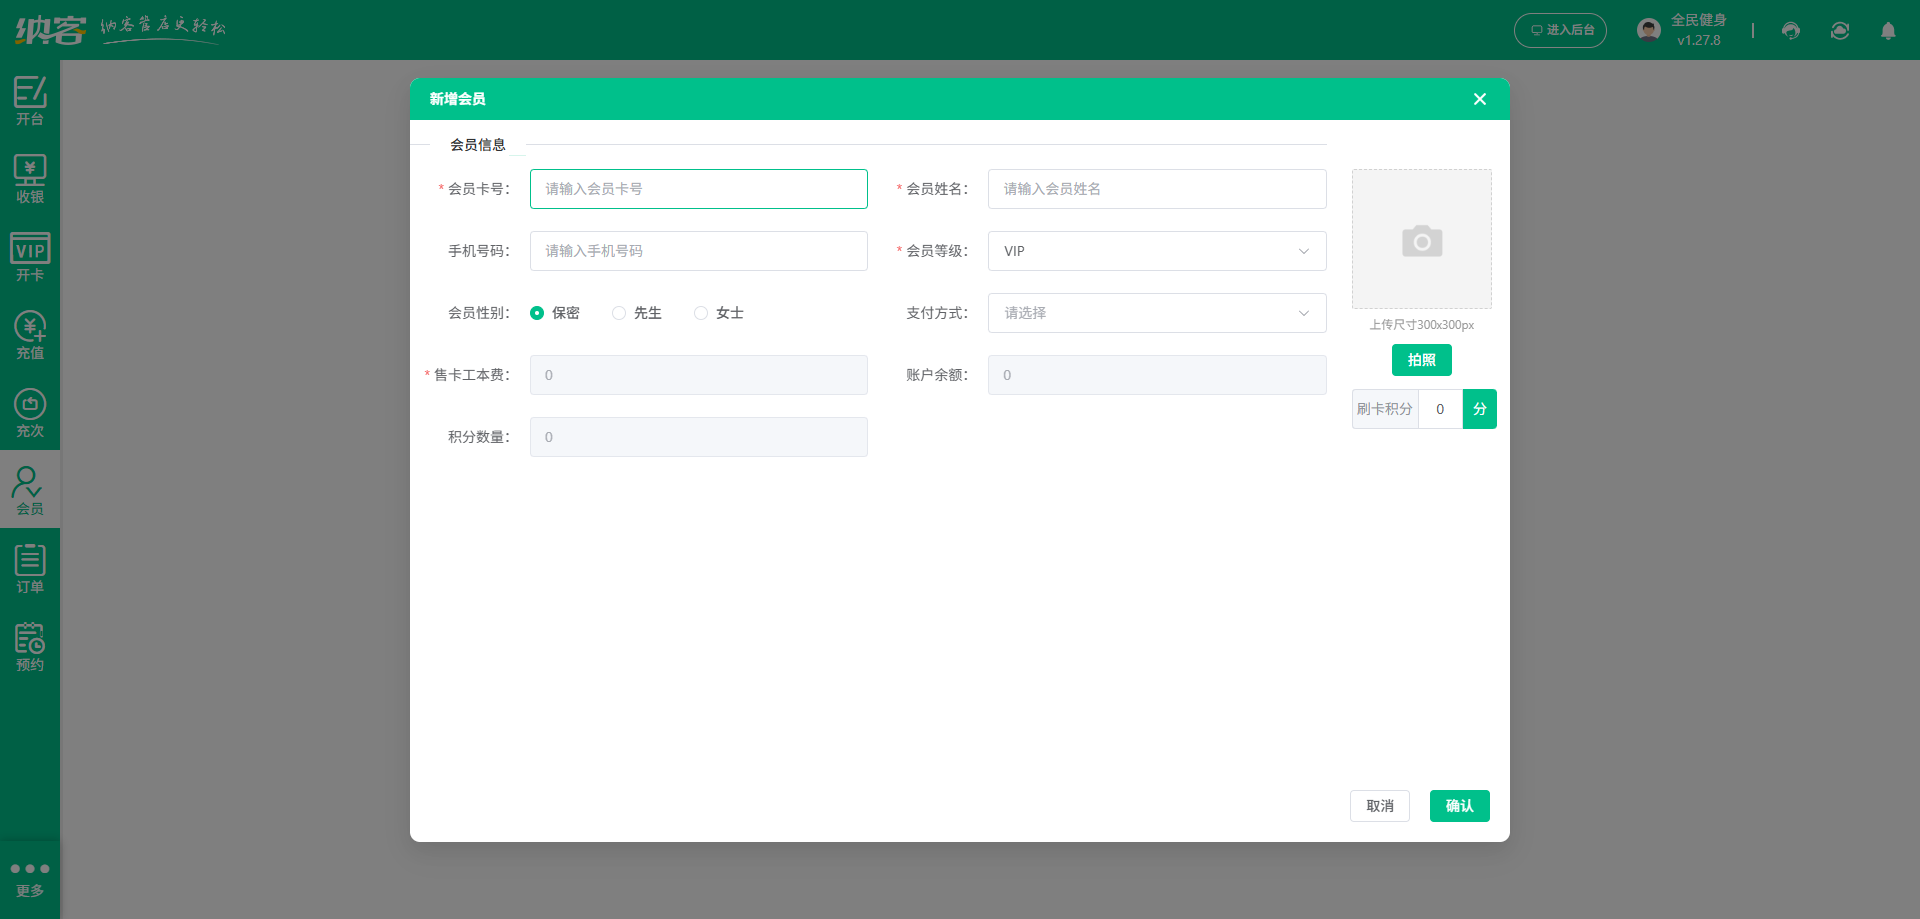The width and height of the screenshot is (1920, 919).
Task: Open the 会员等级 VIP level dropdown
Action: [1156, 251]
